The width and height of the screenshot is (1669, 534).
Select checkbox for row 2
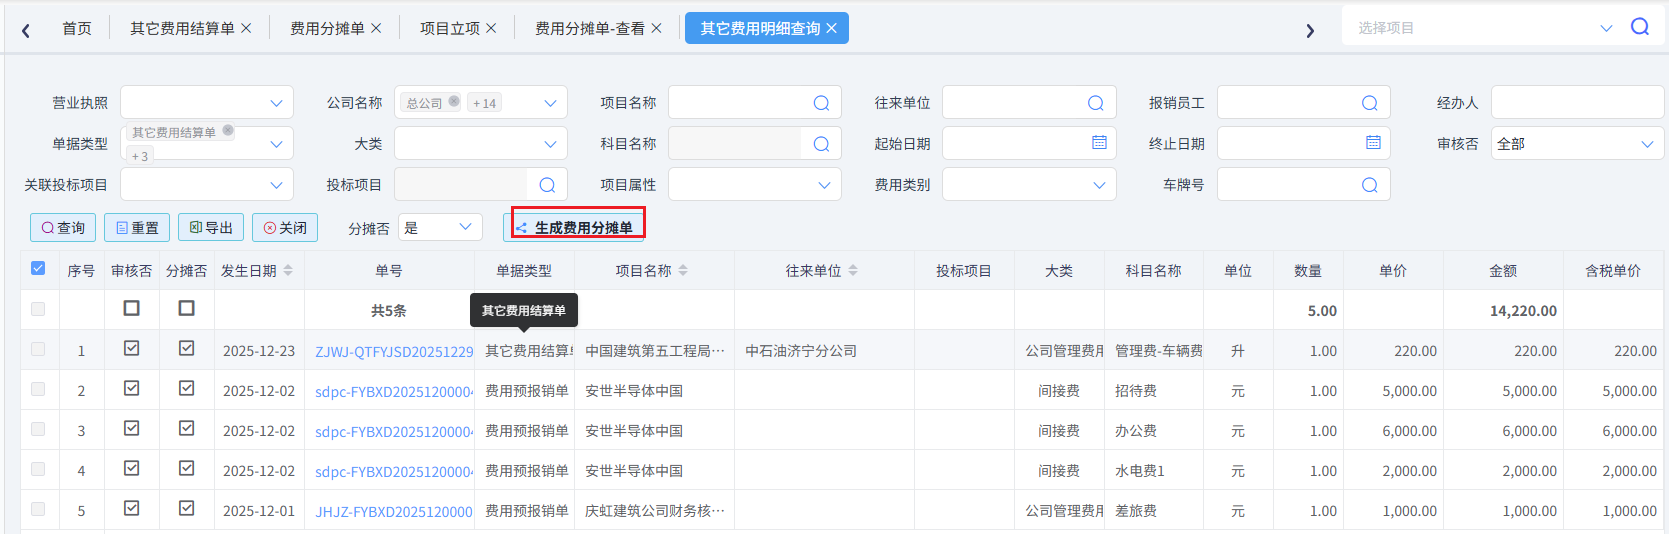click(38, 389)
